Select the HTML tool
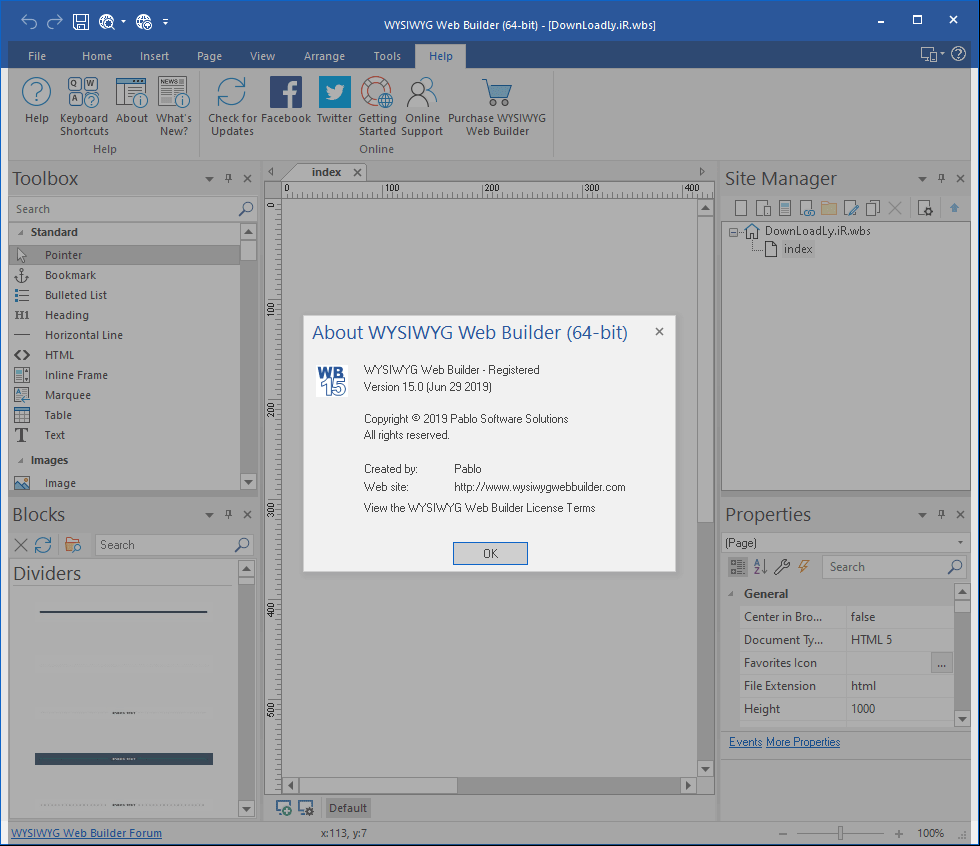This screenshot has height=846, width=980. coord(124,355)
